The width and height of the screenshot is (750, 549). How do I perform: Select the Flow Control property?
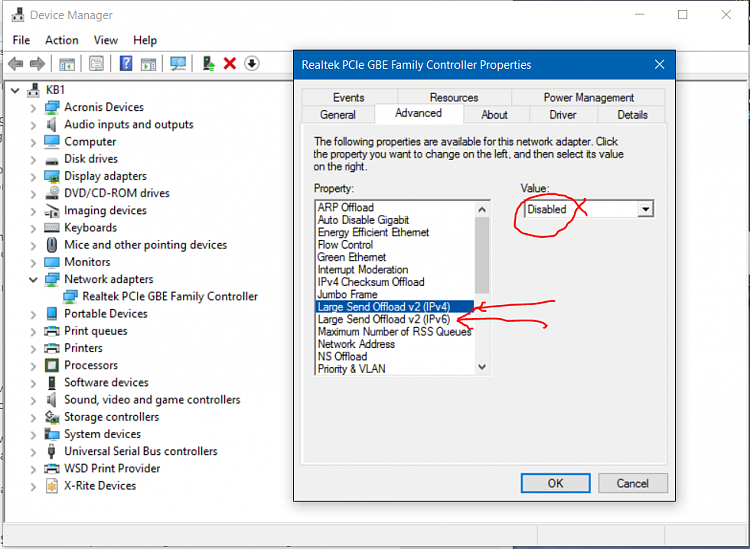click(345, 244)
